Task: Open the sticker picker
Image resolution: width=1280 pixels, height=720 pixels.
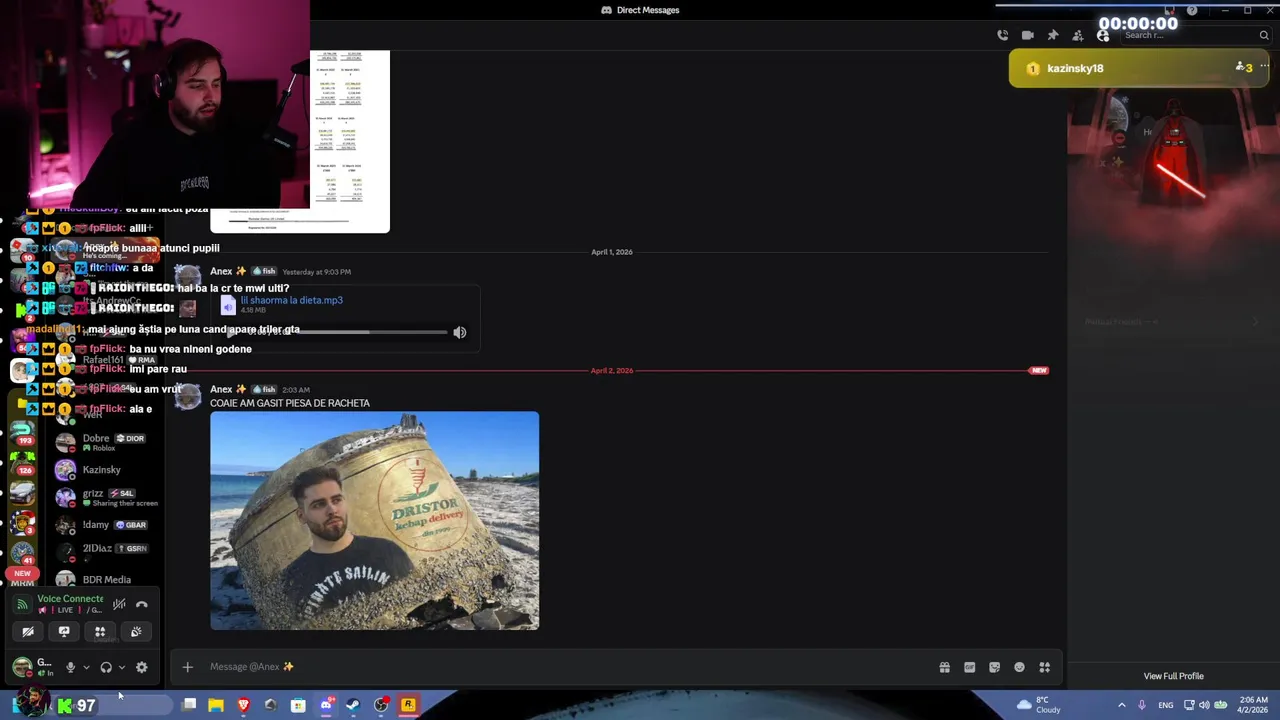Action: [x=994, y=667]
